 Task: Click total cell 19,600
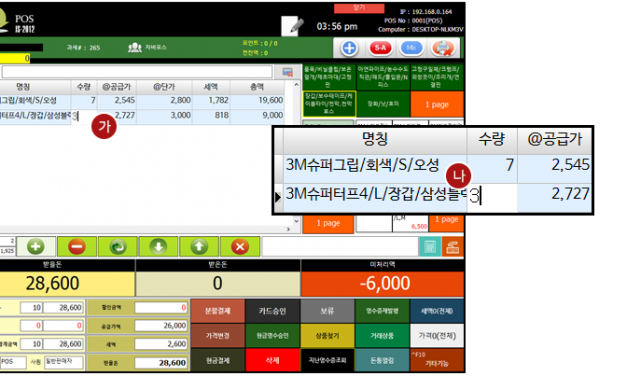[x=257, y=100]
